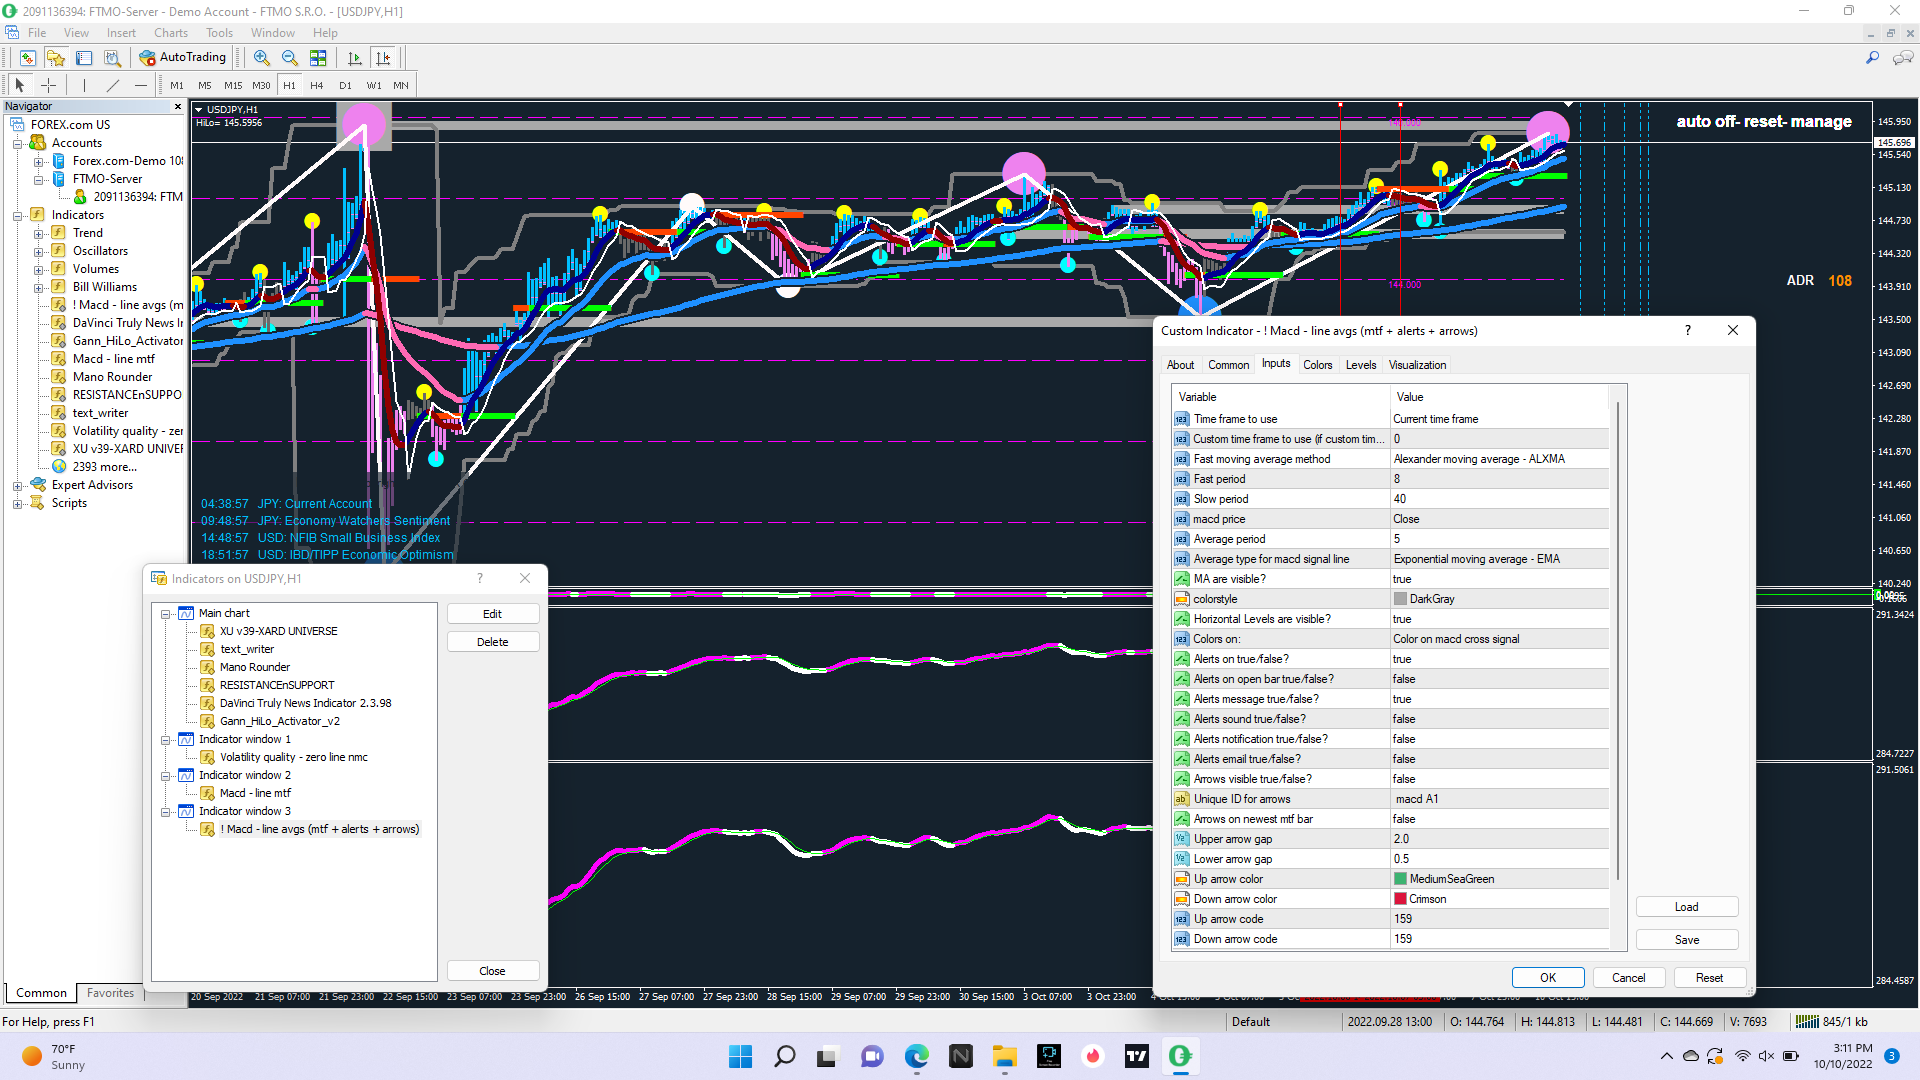Click the Strategy Tester toolbar icon

(x=112, y=58)
